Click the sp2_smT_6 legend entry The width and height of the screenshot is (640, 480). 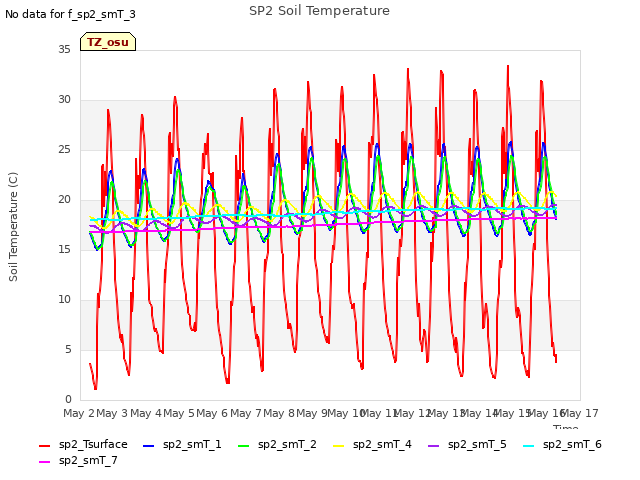point(562,444)
